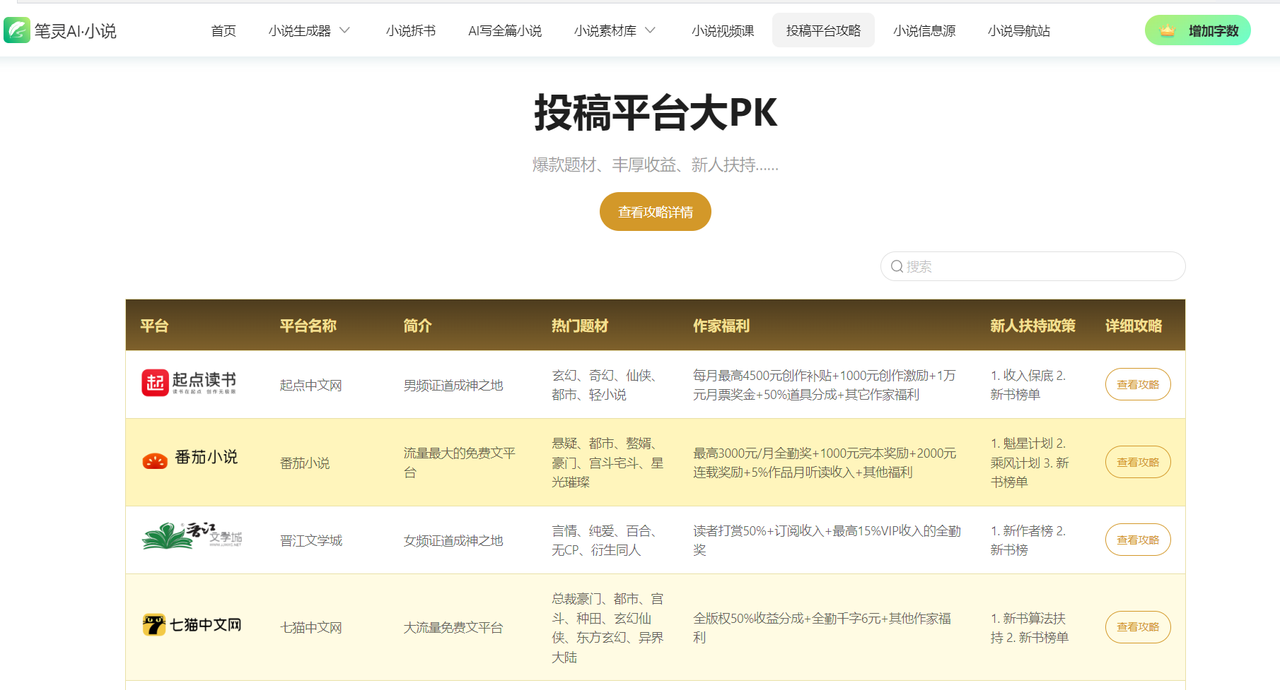Click 男频证道成神之地 description
The width and height of the screenshot is (1280, 690).
[453, 385]
